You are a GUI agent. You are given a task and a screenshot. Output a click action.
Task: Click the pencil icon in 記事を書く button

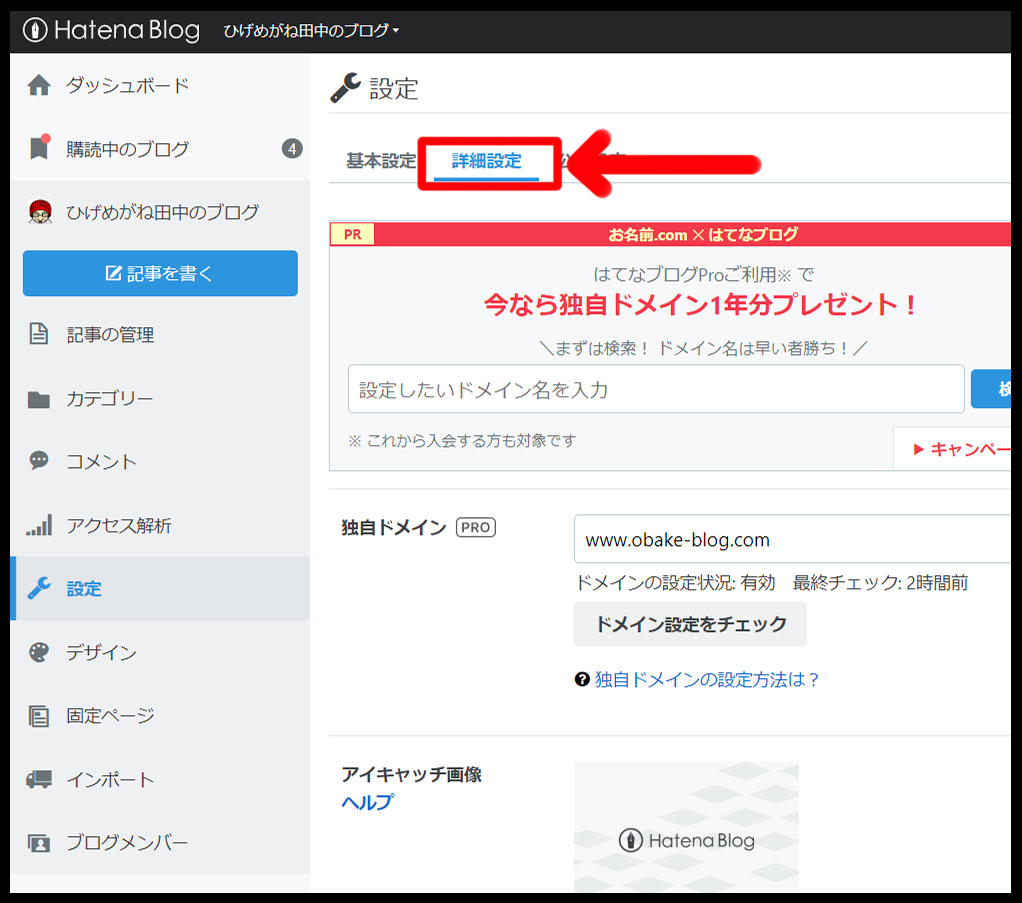tap(113, 273)
